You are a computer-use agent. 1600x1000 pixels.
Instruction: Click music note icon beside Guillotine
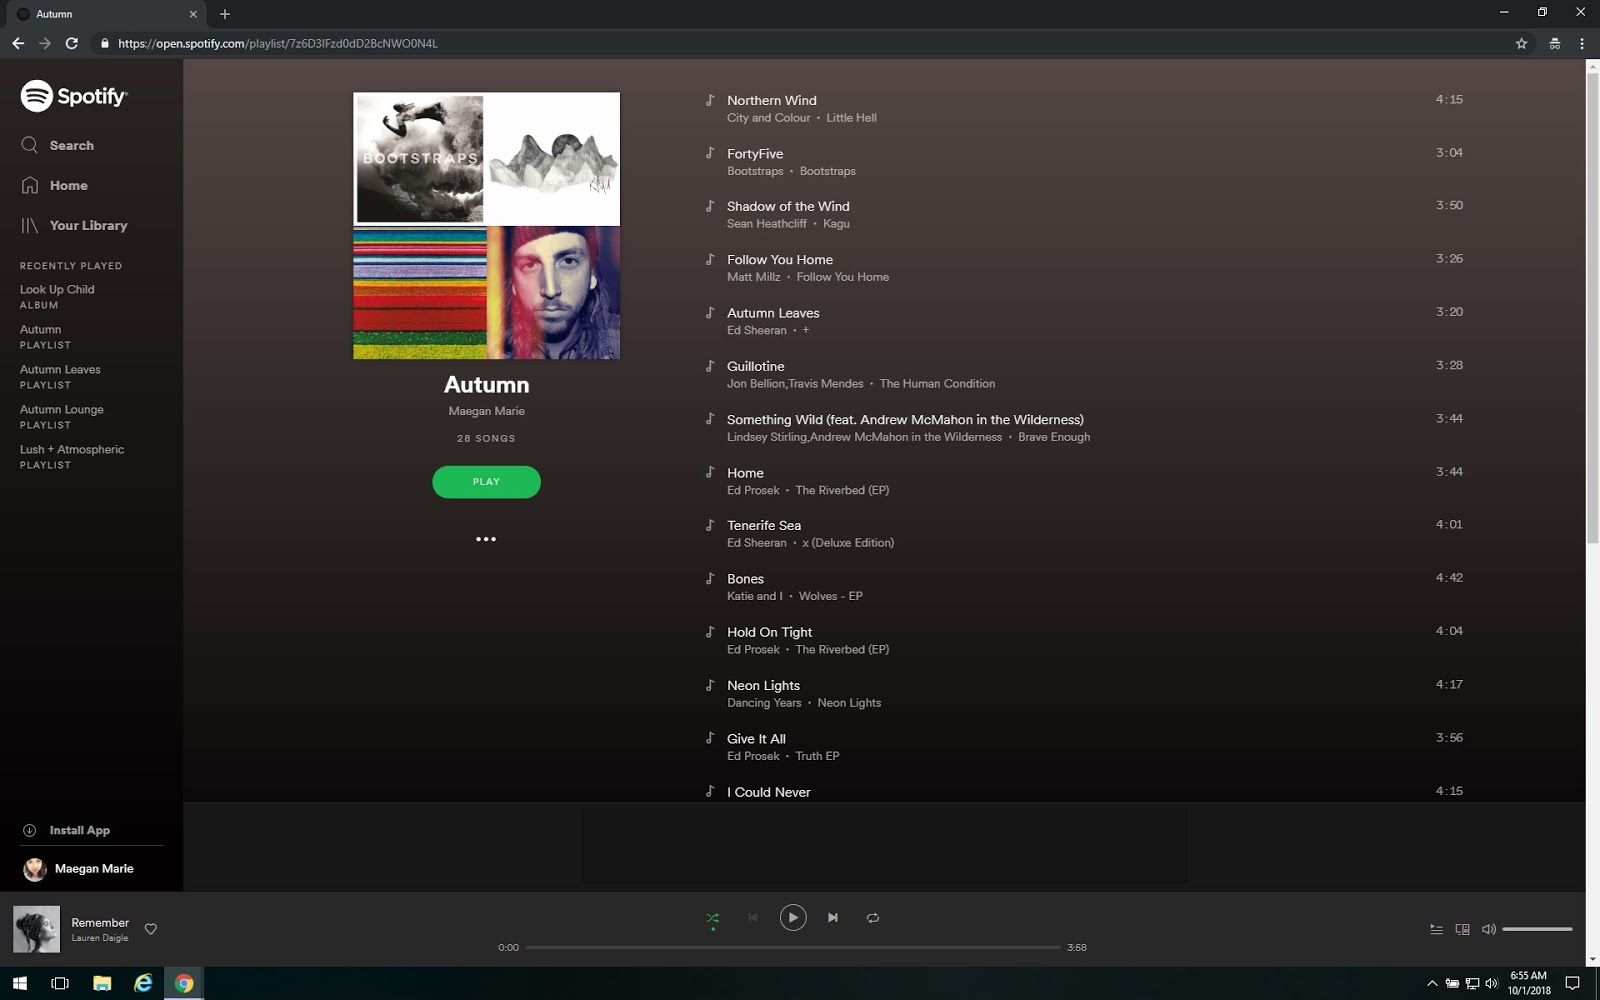tap(710, 366)
